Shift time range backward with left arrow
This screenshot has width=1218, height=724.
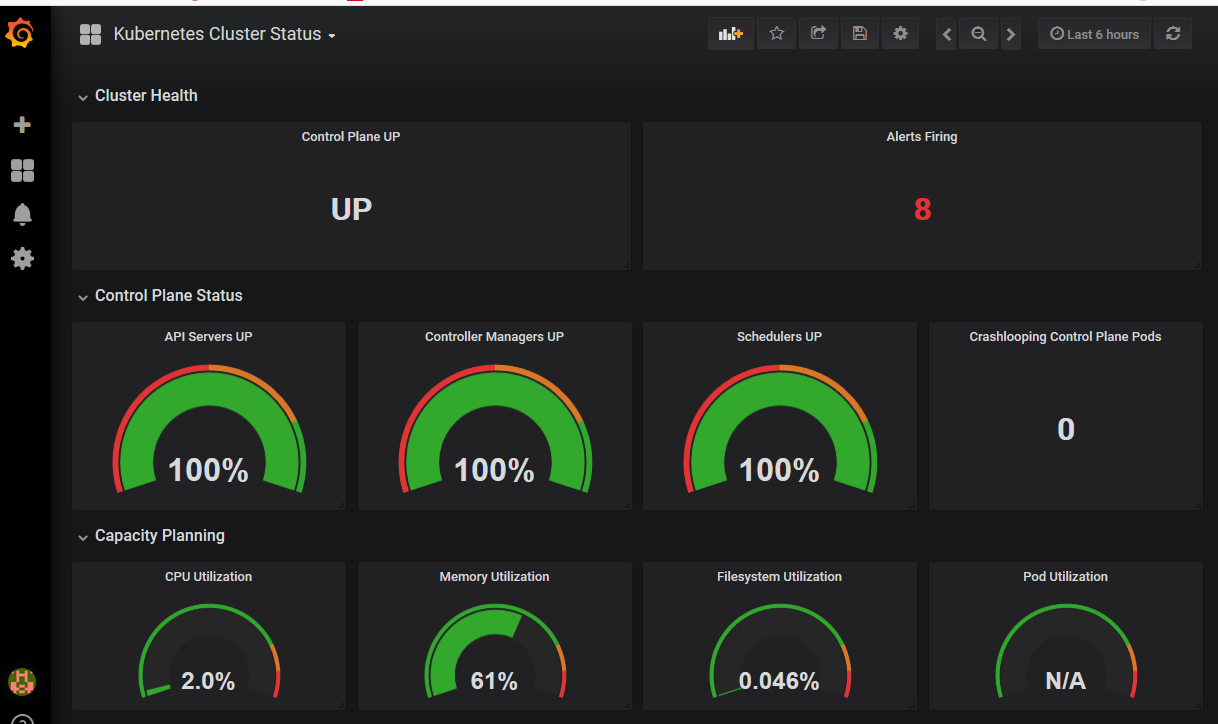click(x=947, y=35)
